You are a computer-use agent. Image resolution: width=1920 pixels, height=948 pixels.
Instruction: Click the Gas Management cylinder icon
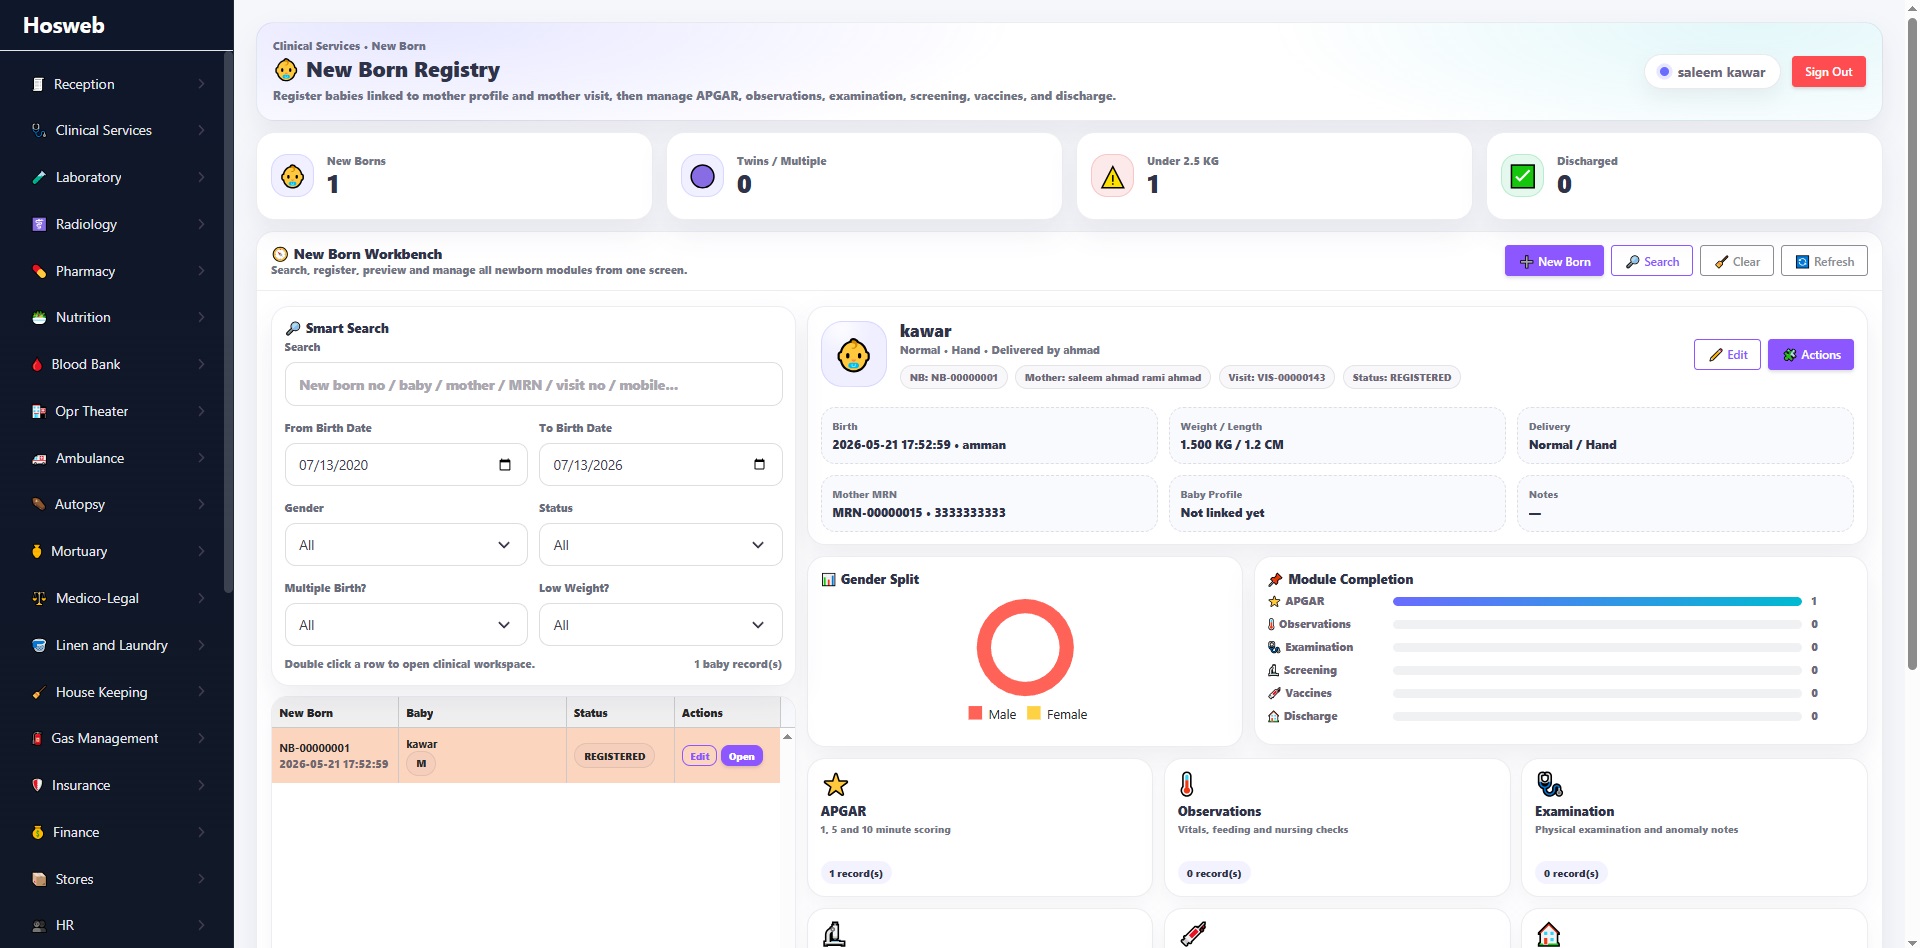(x=37, y=739)
